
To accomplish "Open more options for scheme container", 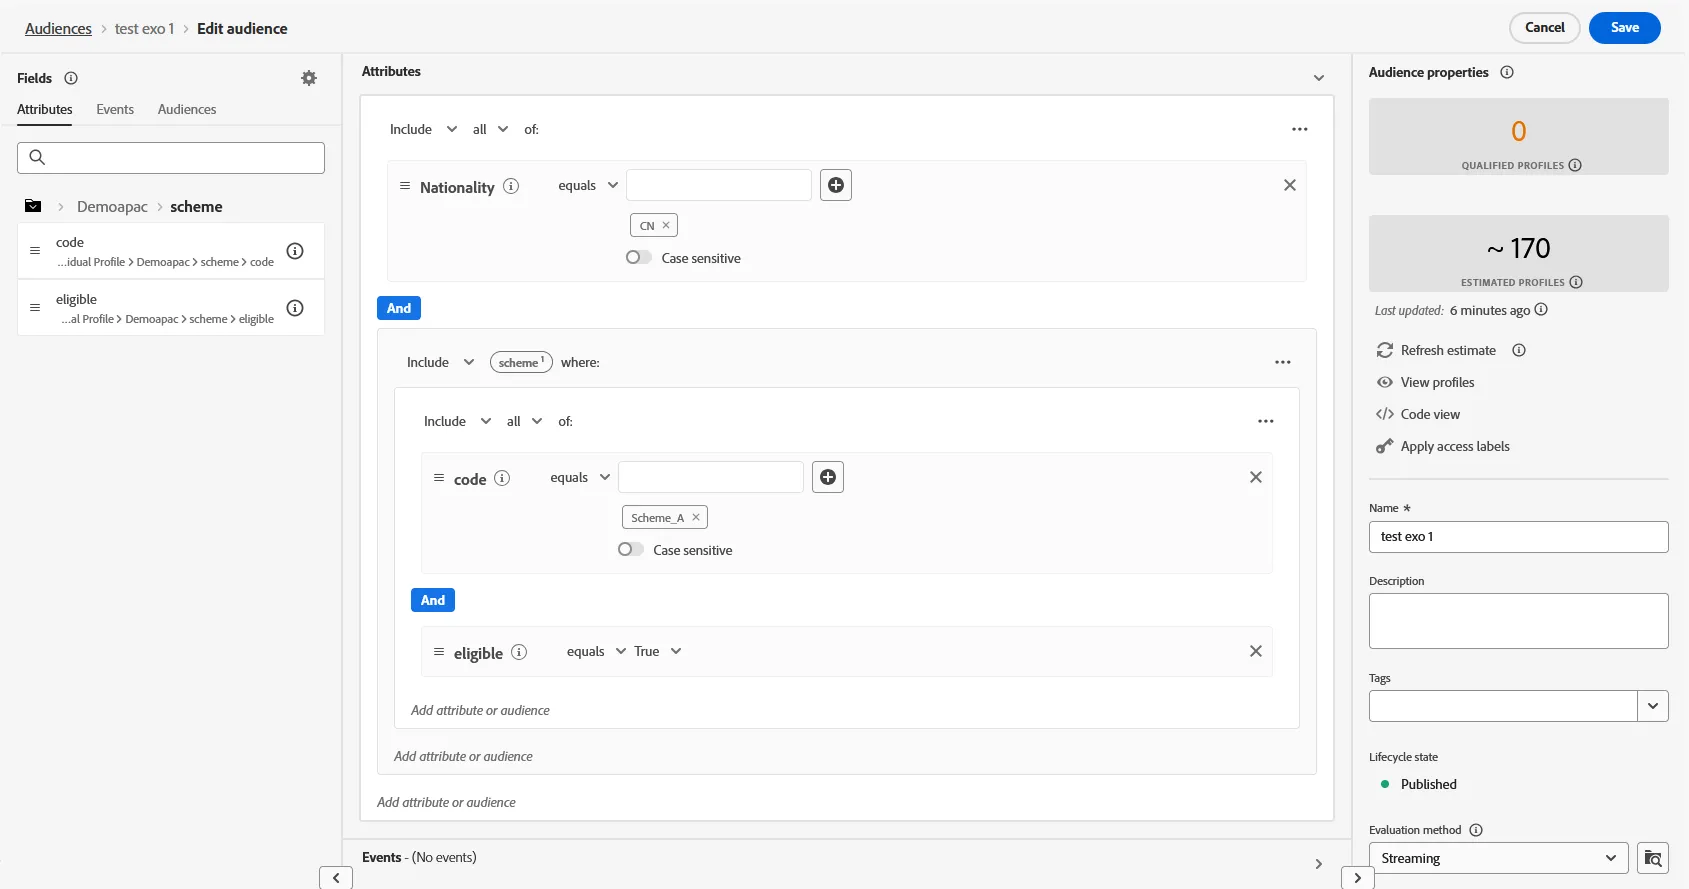I will tap(1283, 362).
